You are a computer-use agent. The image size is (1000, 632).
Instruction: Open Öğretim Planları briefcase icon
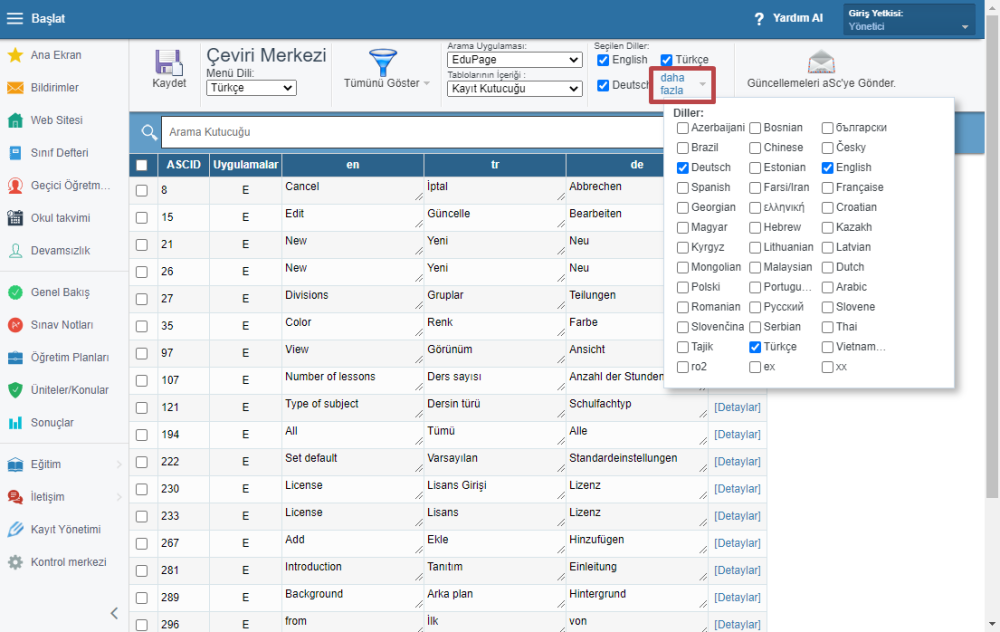[15, 357]
